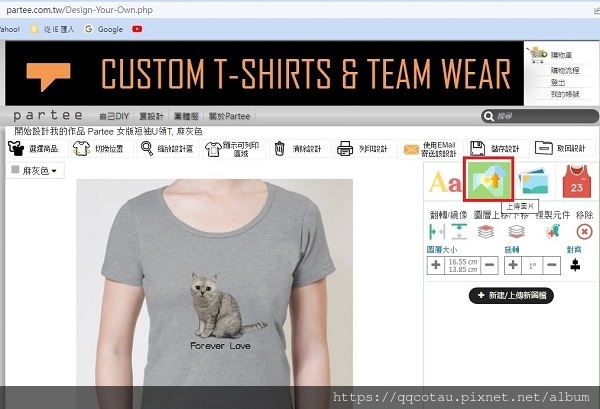Click the envelope email design icon
This screenshot has width=600, height=409.
pos(411,149)
